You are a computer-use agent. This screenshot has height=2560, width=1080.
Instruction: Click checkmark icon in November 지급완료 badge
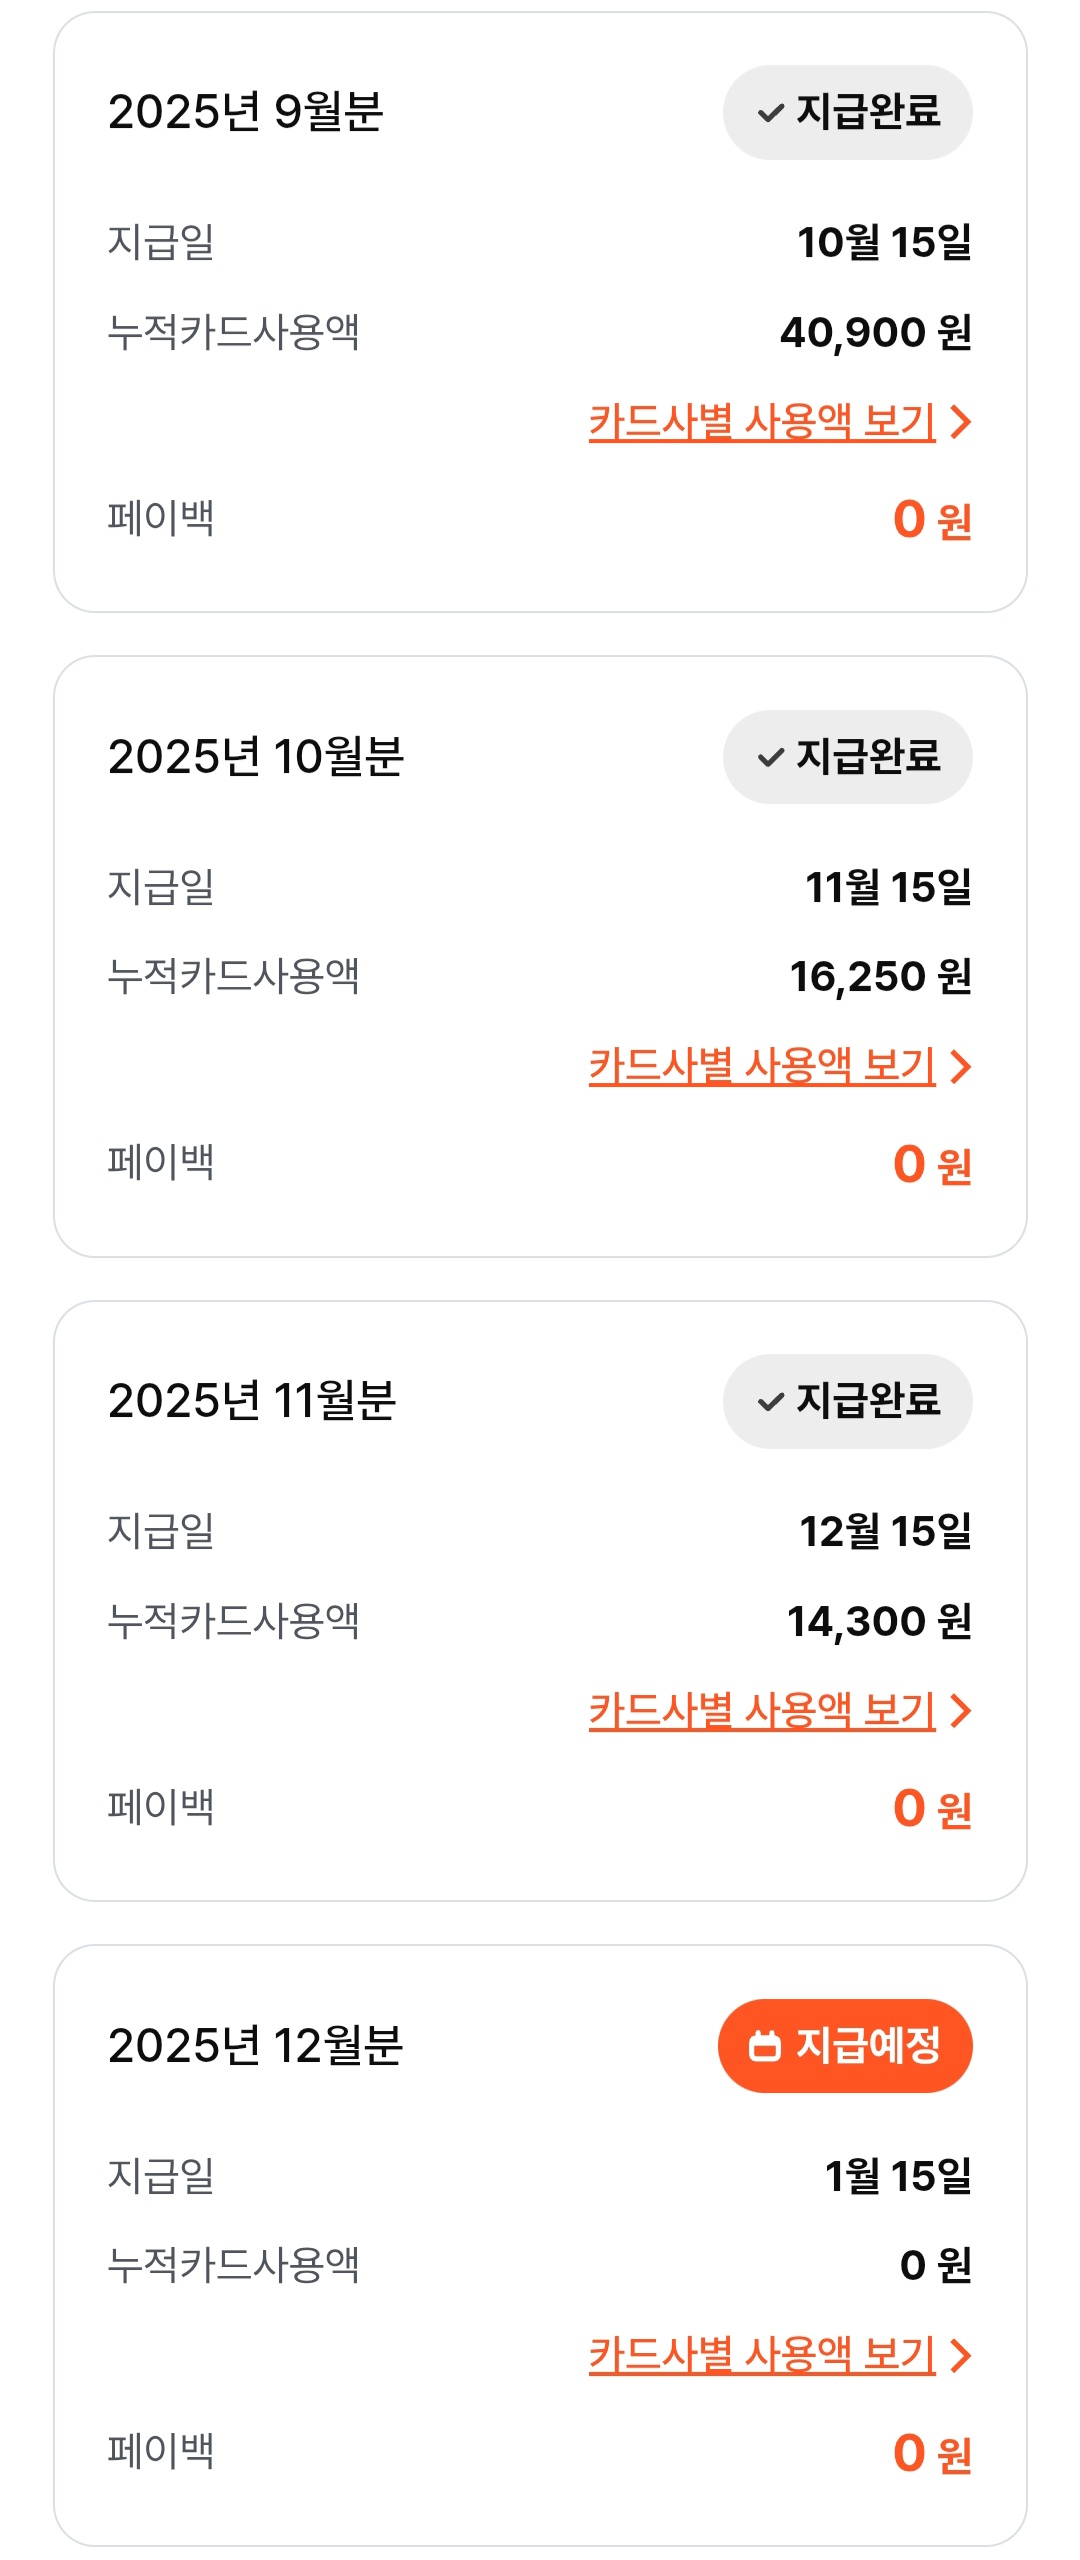(x=770, y=1402)
